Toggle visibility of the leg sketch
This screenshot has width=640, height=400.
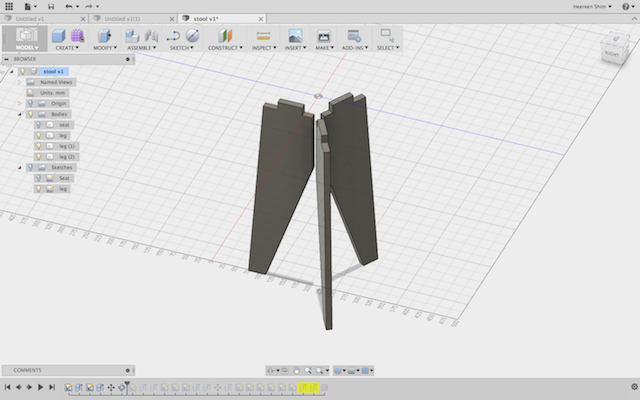(x=39, y=189)
